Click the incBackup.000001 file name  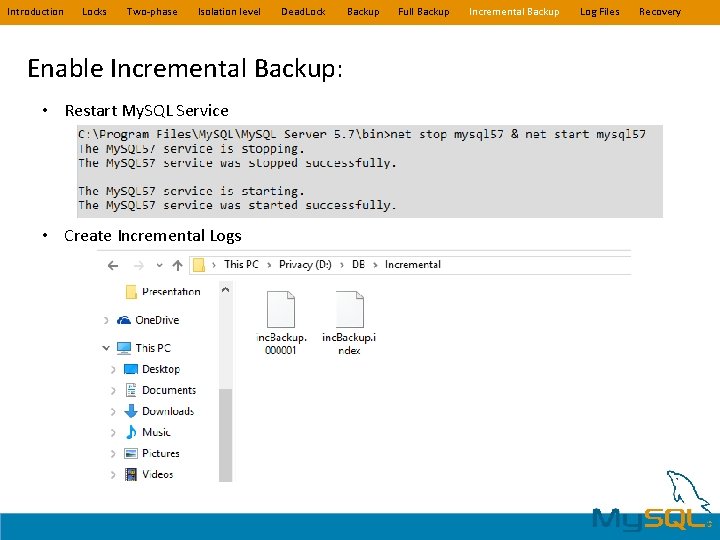281,344
